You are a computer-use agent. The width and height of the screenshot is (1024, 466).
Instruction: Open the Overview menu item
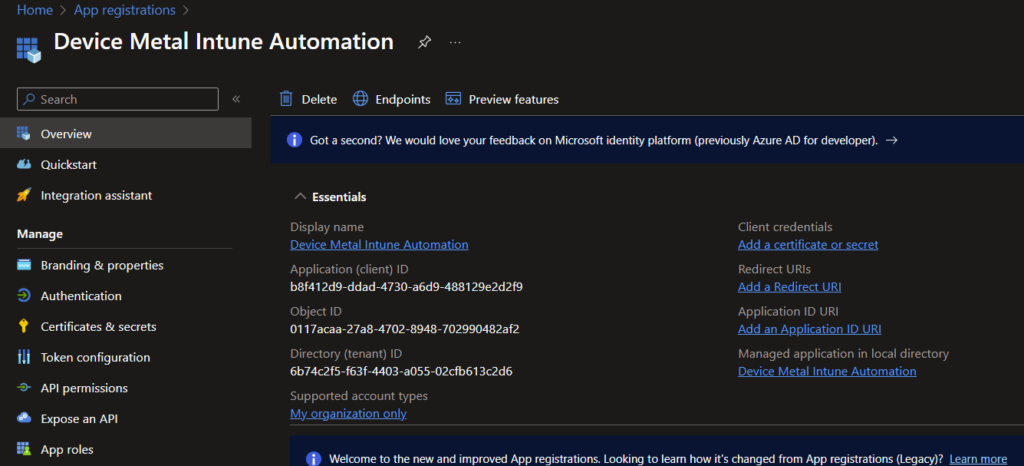point(125,134)
